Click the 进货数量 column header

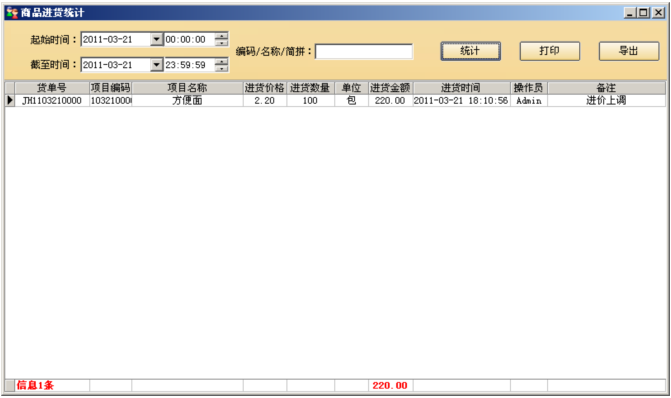point(311,88)
